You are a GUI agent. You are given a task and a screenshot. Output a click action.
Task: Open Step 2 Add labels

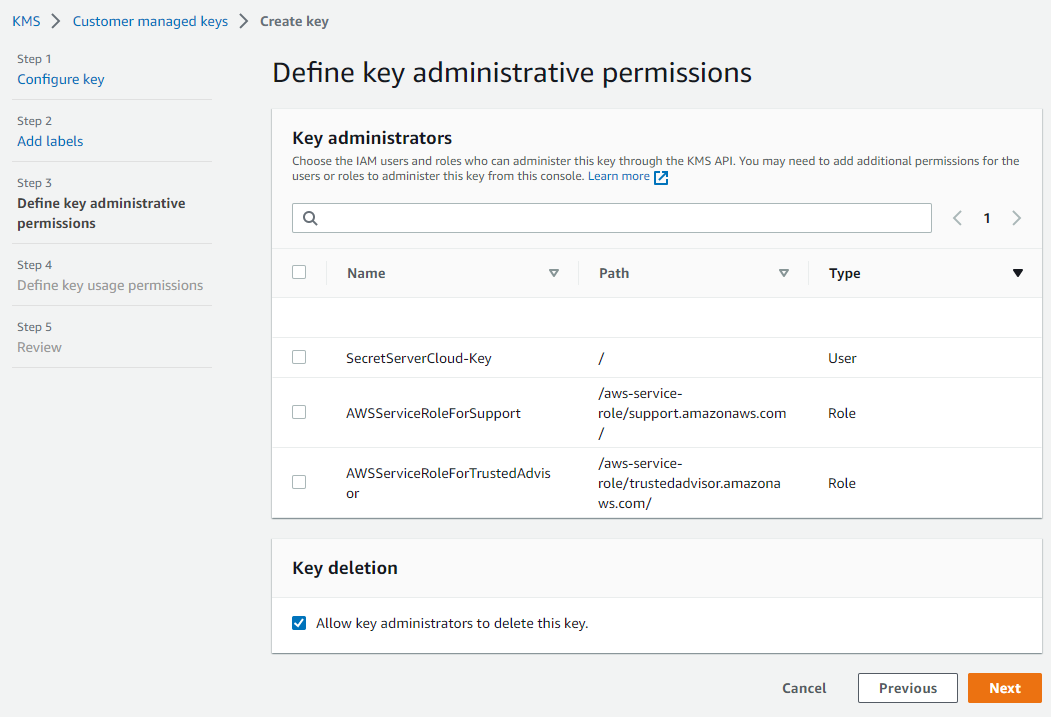click(x=50, y=141)
